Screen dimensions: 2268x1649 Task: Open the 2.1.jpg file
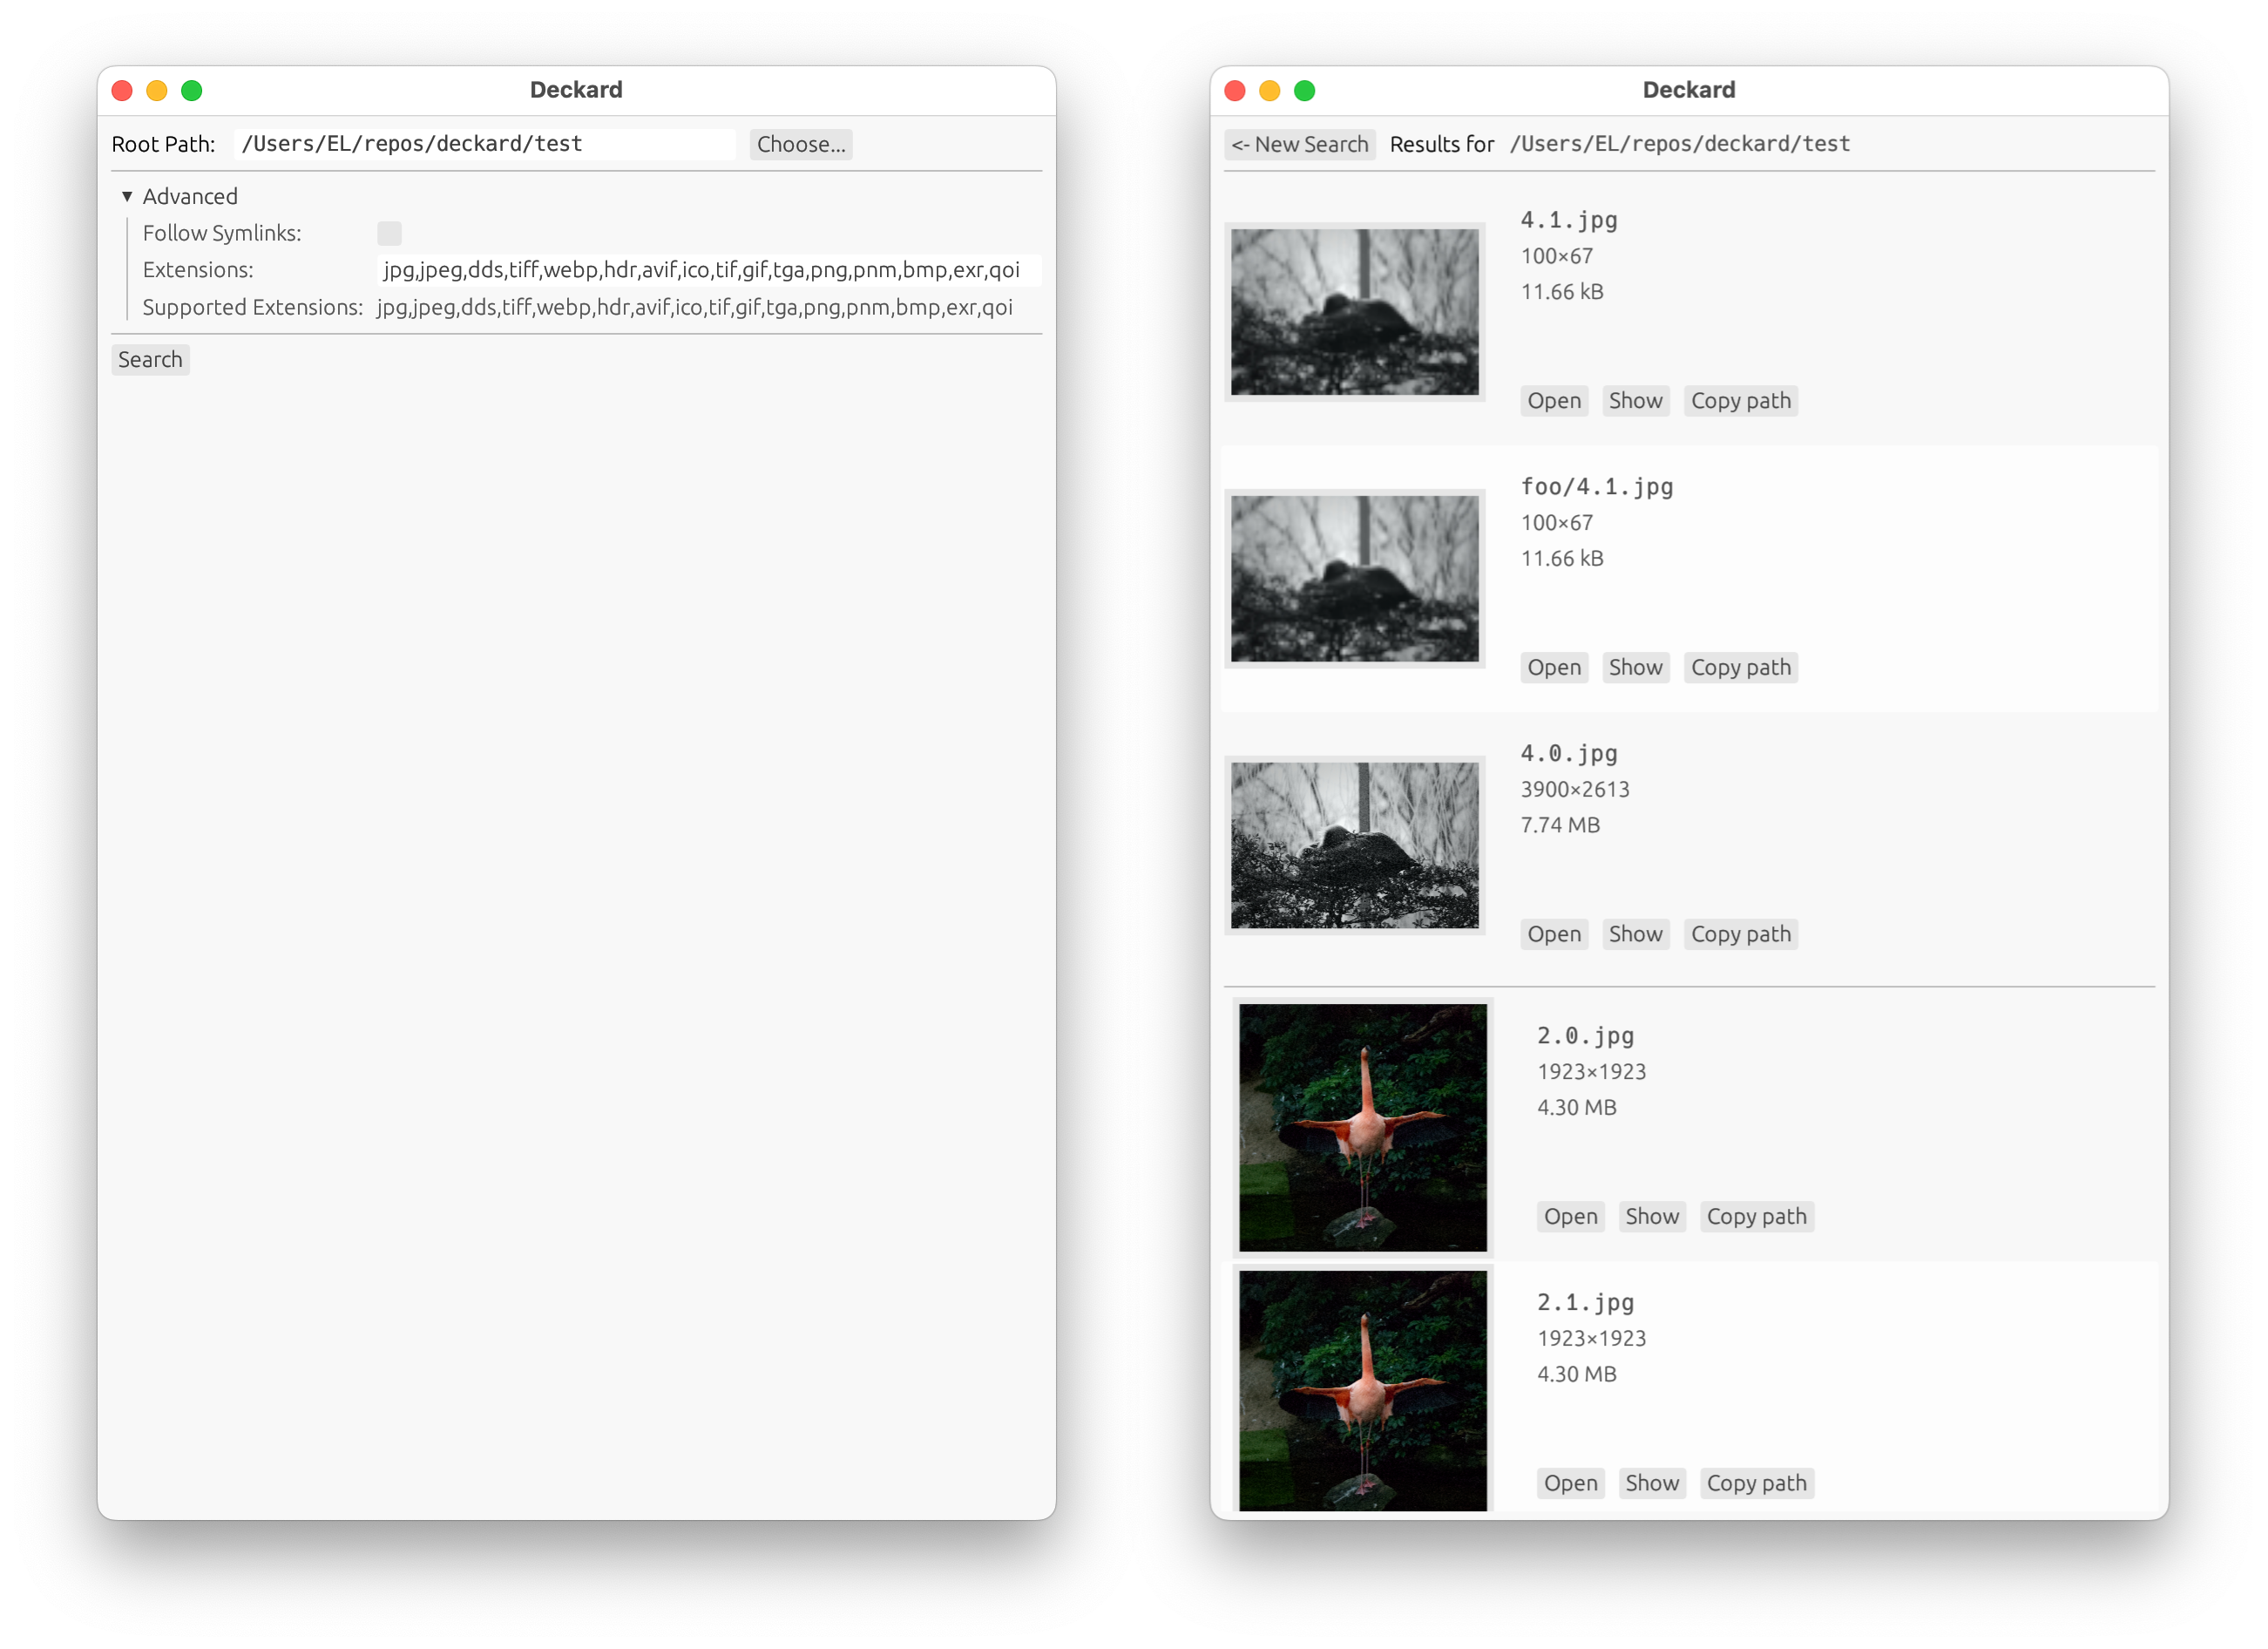tap(1570, 1484)
